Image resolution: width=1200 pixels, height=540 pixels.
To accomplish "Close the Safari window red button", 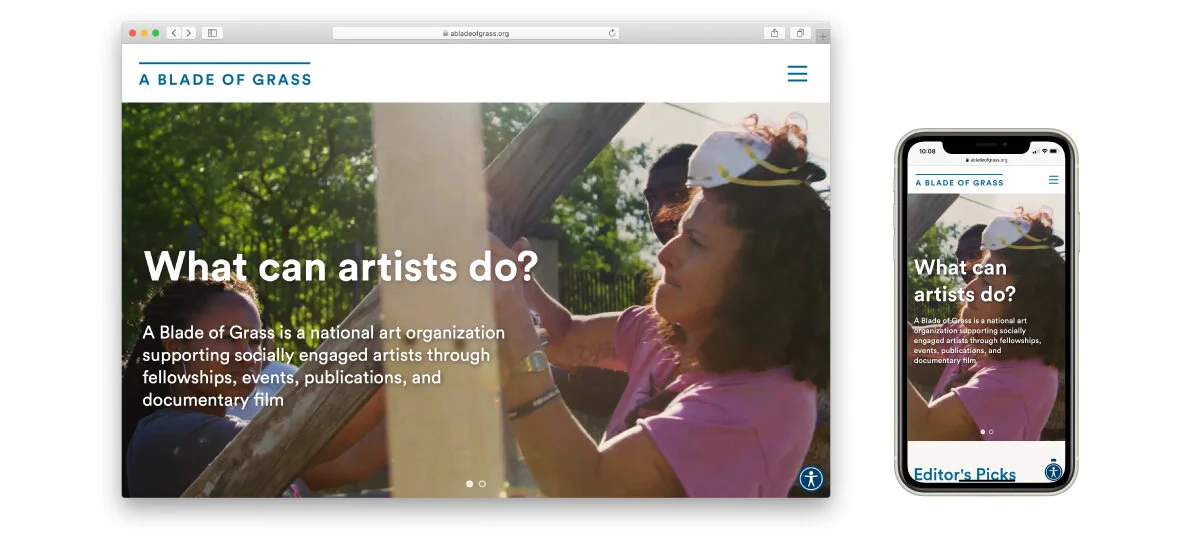I will click(133, 33).
